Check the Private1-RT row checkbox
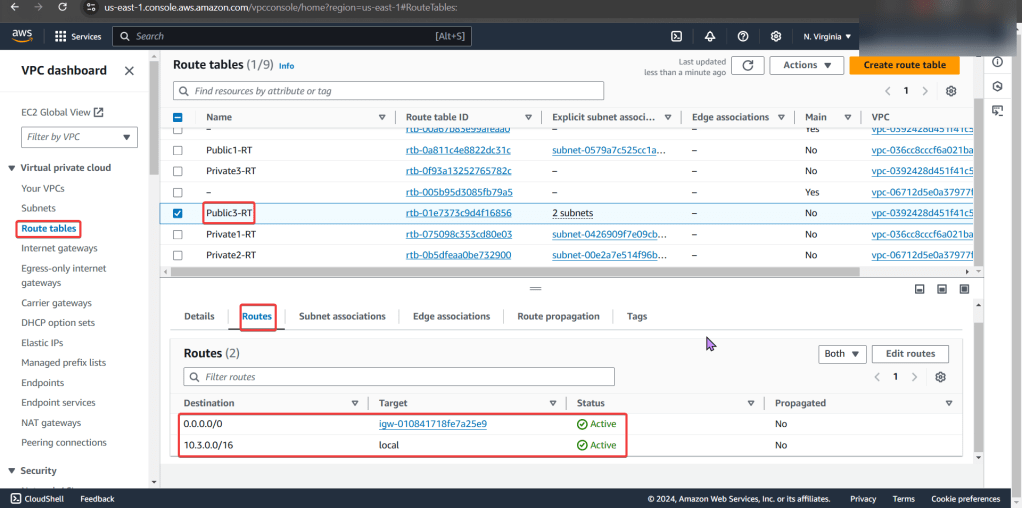The width and height of the screenshot is (1022, 508). click(x=178, y=234)
